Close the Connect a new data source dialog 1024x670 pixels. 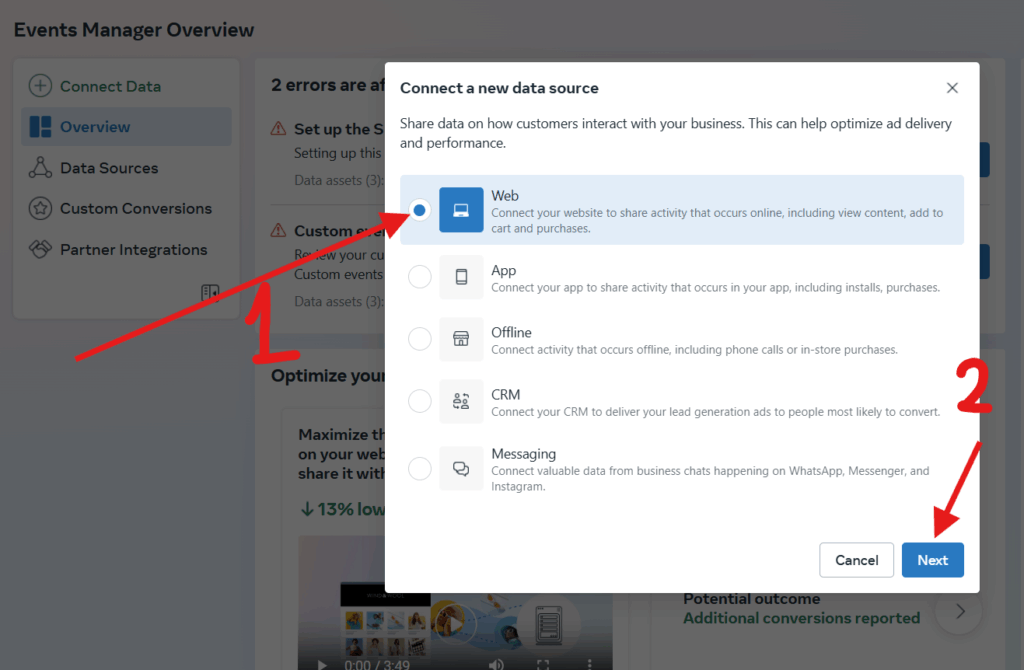coord(952,88)
